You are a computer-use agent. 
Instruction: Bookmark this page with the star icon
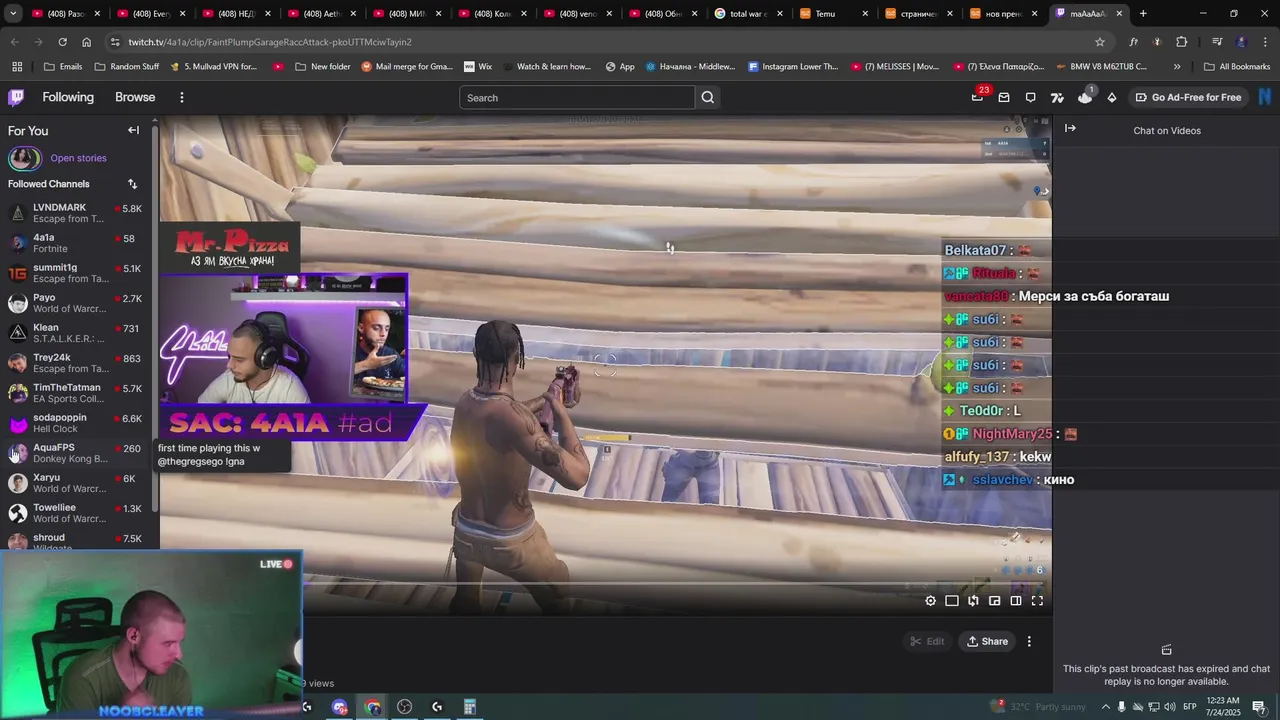point(1100,42)
